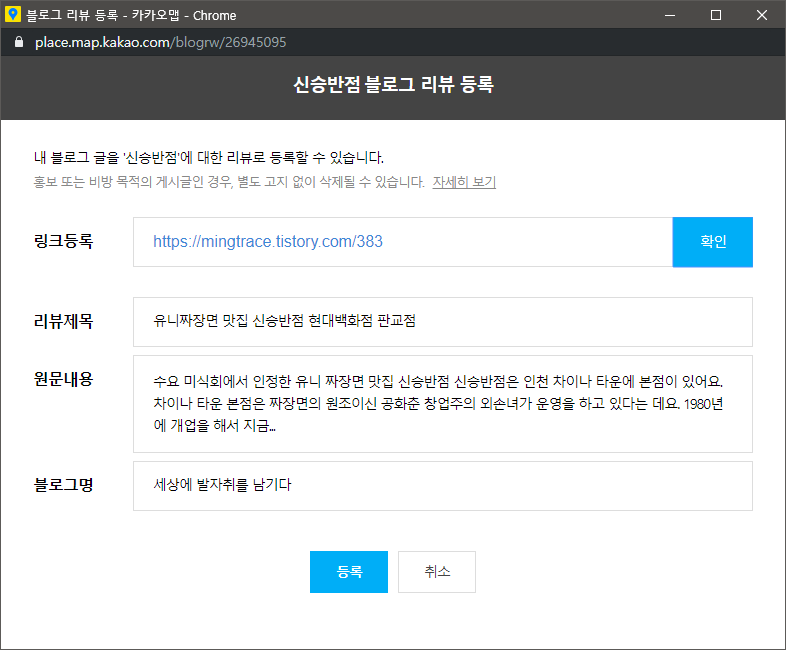Click the 내 블로그 글을 description sentence
This screenshot has height=650, width=786.
pyautogui.click(x=209, y=158)
